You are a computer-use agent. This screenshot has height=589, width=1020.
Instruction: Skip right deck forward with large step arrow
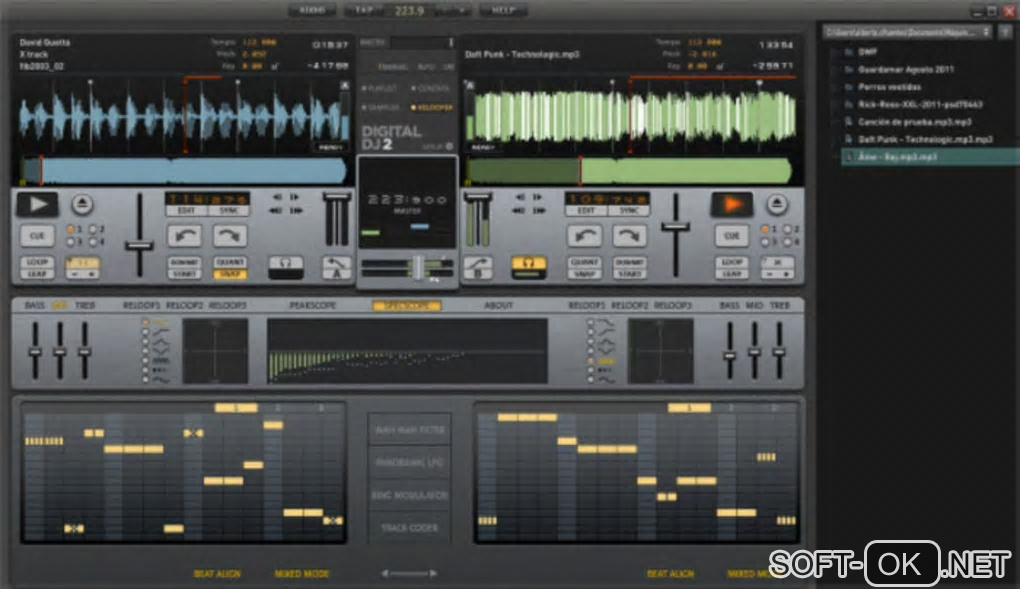pyautogui.click(x=539, y=210)
